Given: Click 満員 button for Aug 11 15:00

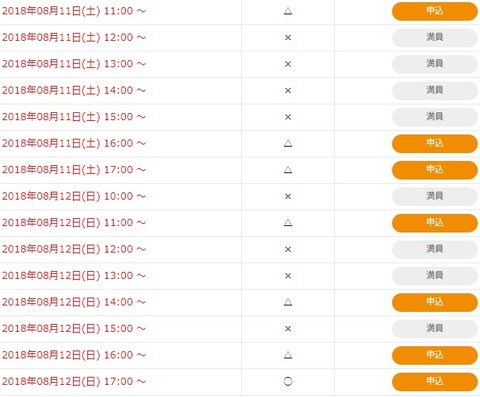Looking at the screenshot, I should click(x=435, y=117).
